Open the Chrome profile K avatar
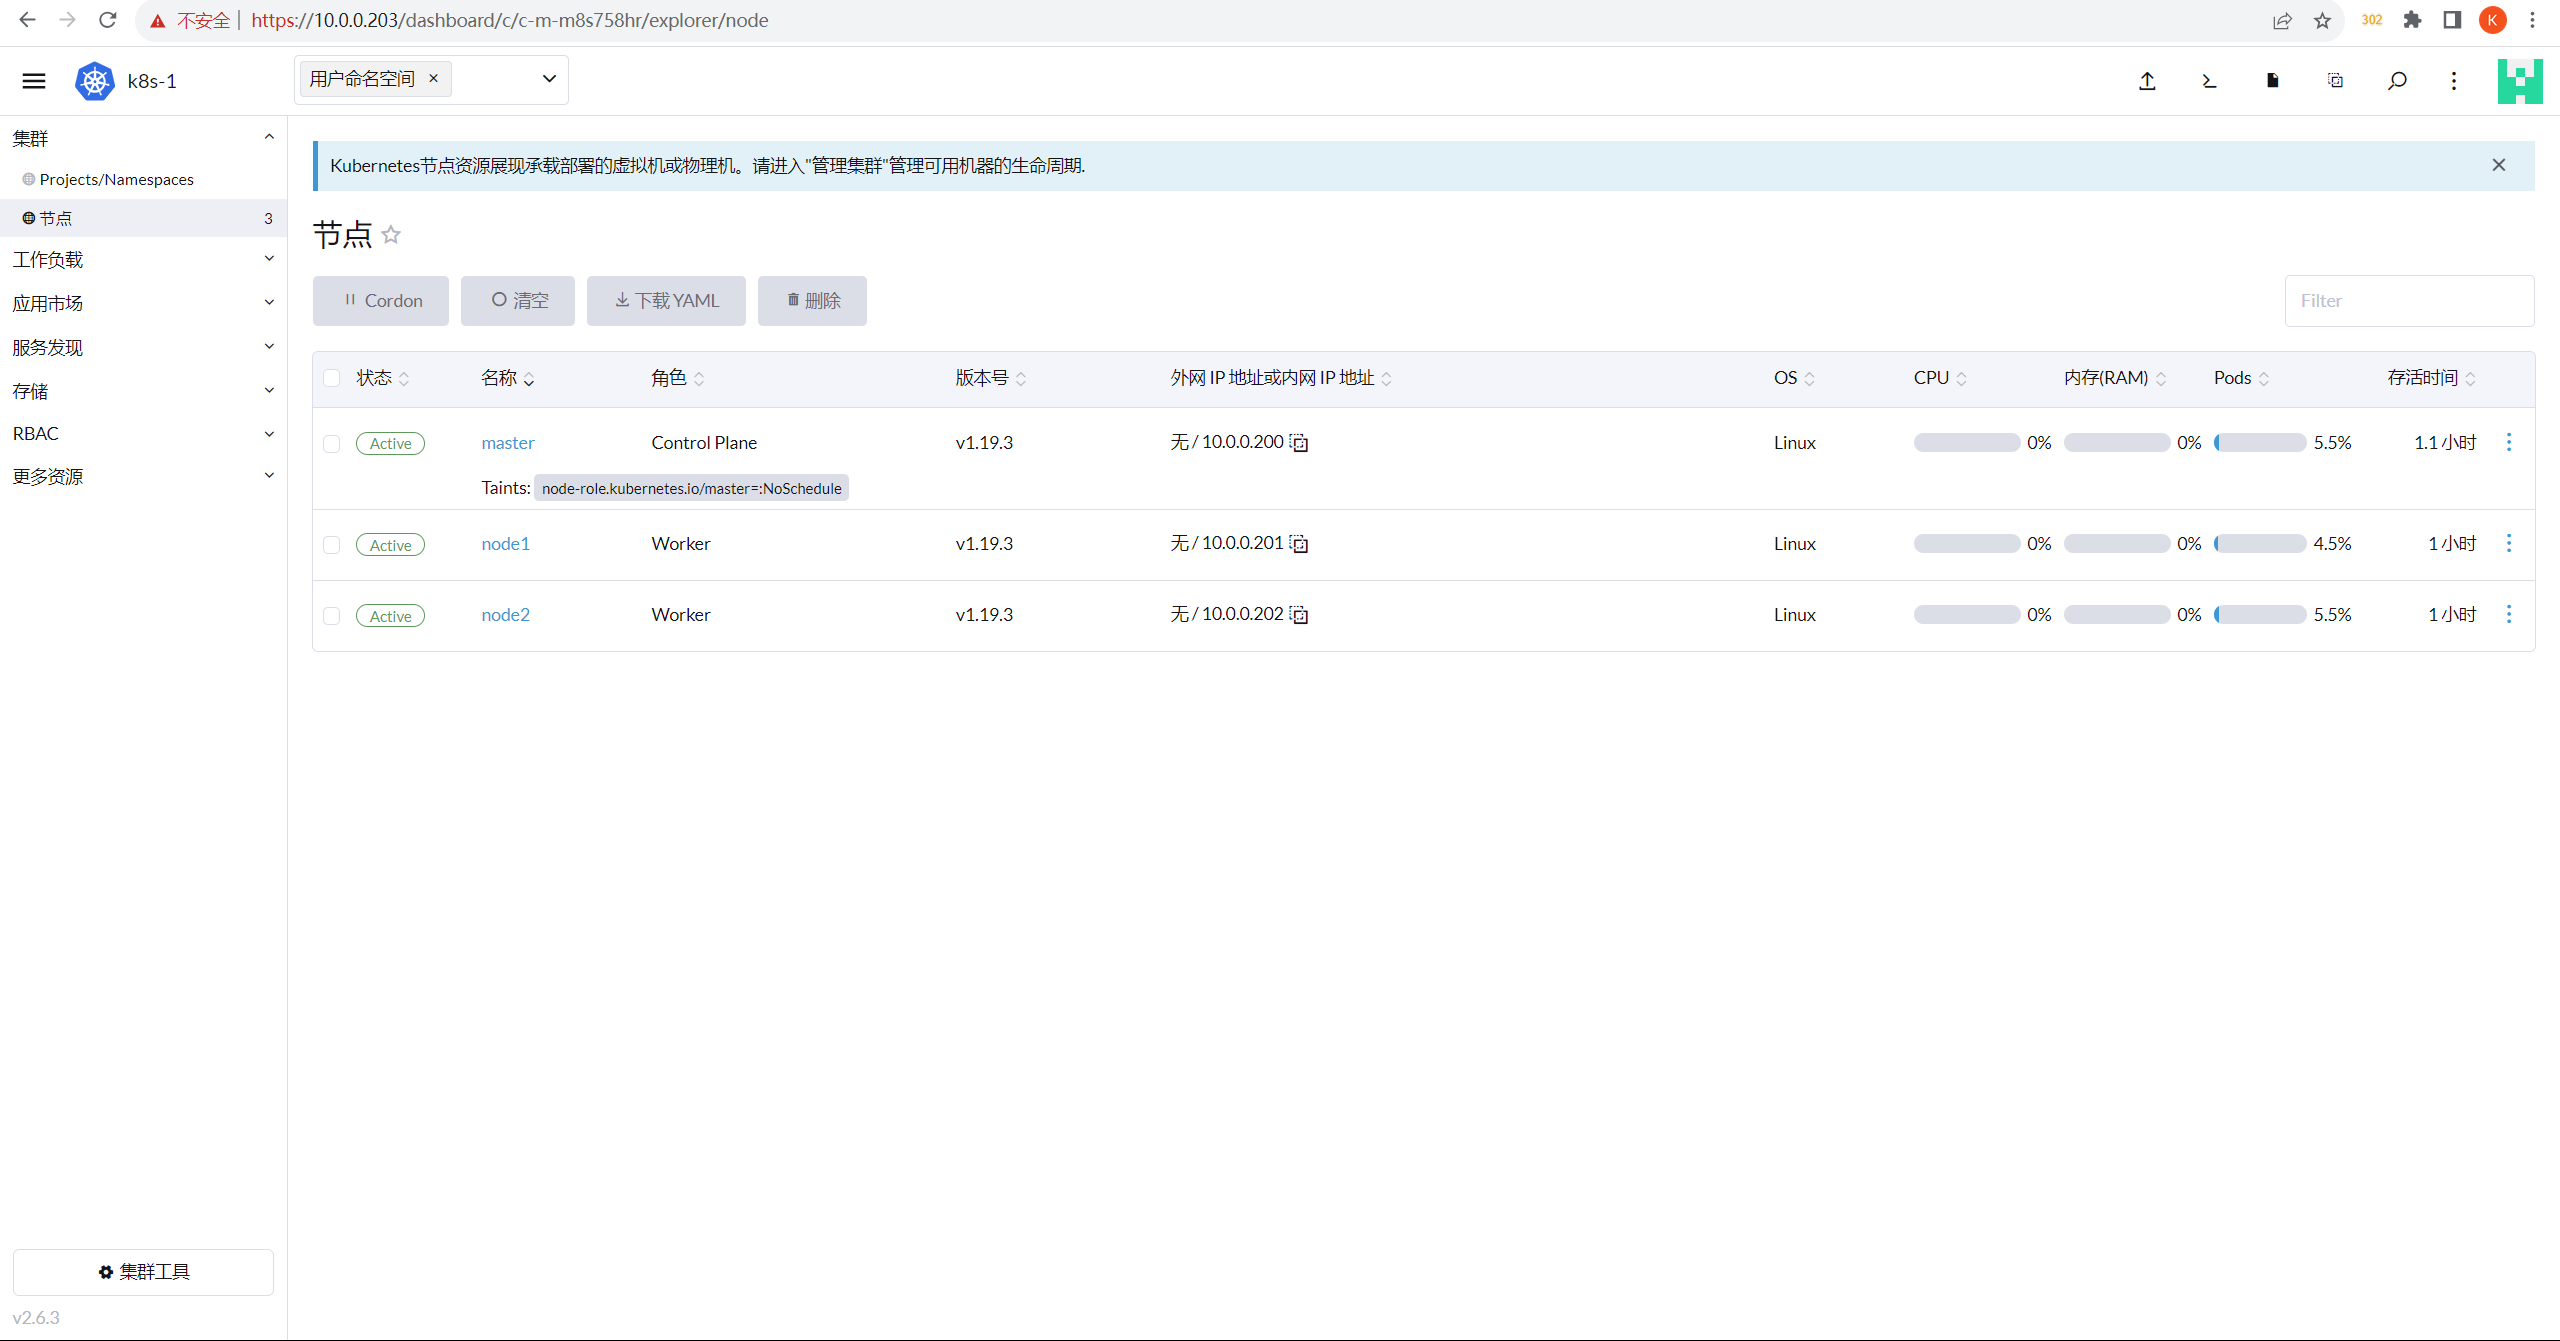Image resolution: width=2560 pixels, height=1341 pixels. coord(2493,20)
